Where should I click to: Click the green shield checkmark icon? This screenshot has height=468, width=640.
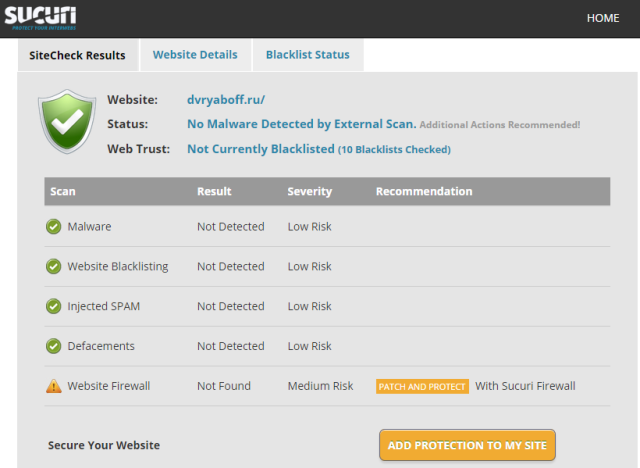click(67, 122)
